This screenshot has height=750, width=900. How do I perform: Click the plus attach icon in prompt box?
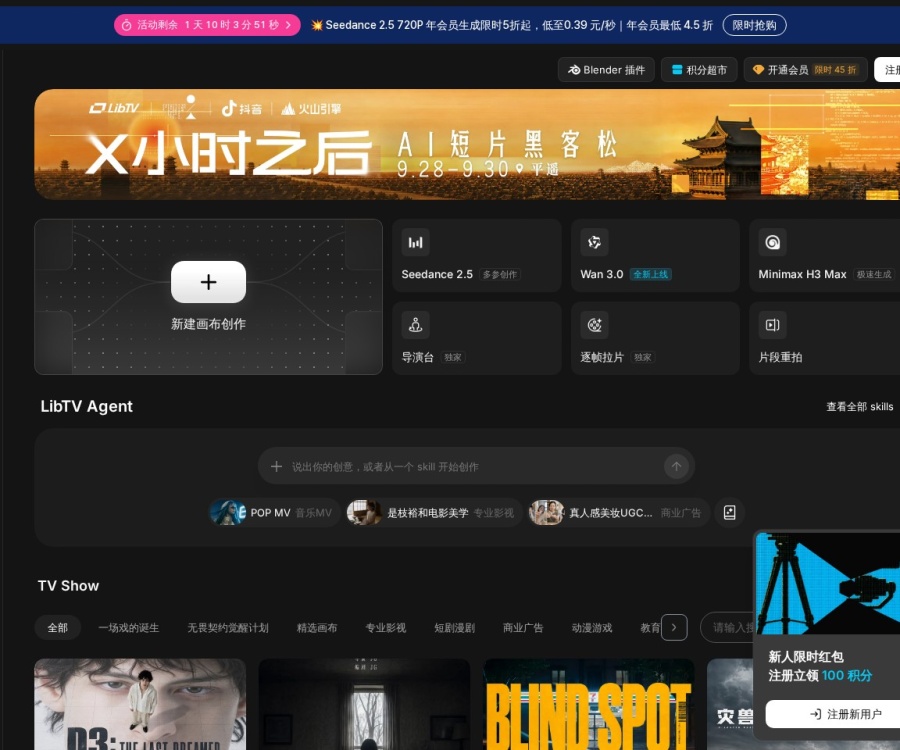coord(277,467)
